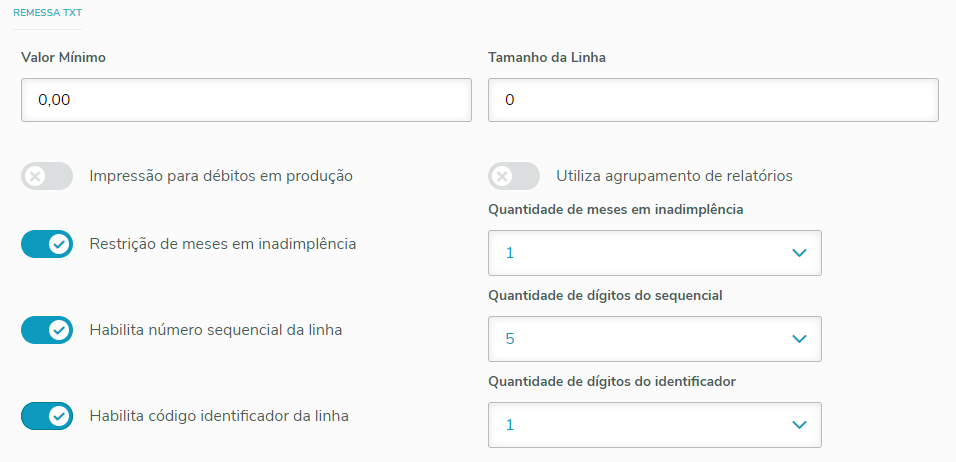The height and width of the screenshot is (462, 956).
Task: Open the REMESSA TXT tab
Action: [x=47, y=12]
